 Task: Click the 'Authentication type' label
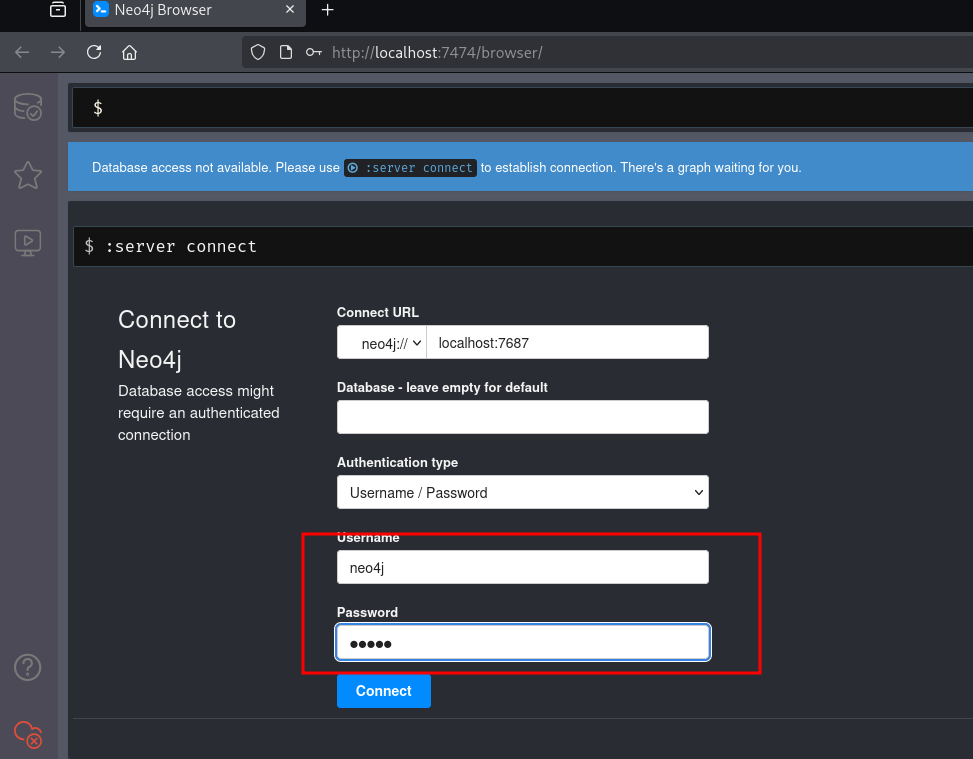[x=397, y=462]
